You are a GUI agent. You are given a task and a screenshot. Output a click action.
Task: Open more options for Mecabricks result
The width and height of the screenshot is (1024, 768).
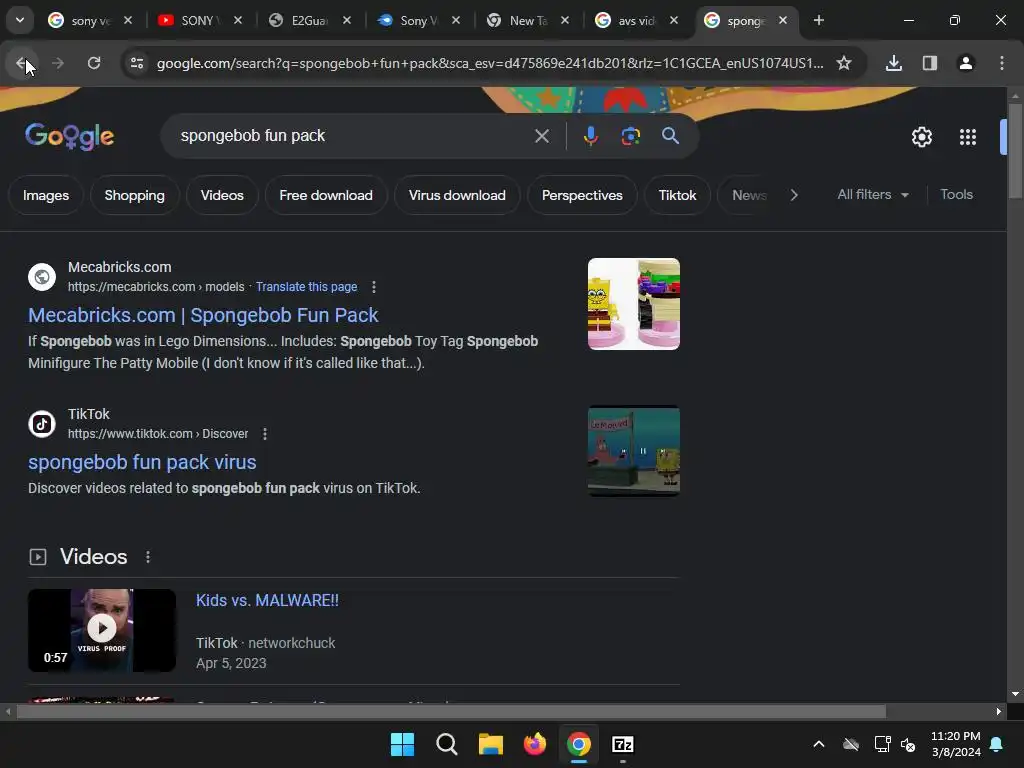pyautogui.click(x=374, y=287)
